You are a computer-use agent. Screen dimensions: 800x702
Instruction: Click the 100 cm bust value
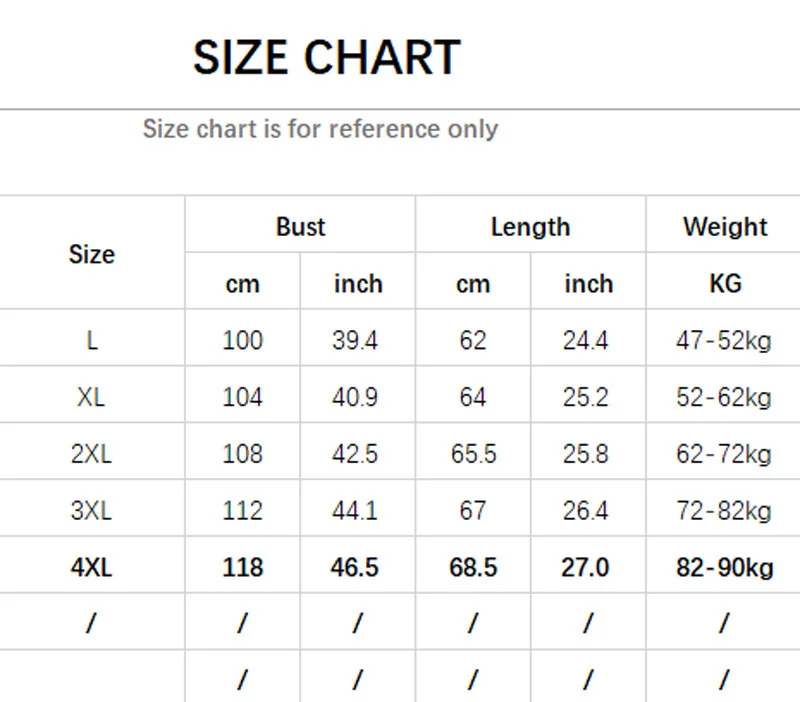tap(242, 341)
